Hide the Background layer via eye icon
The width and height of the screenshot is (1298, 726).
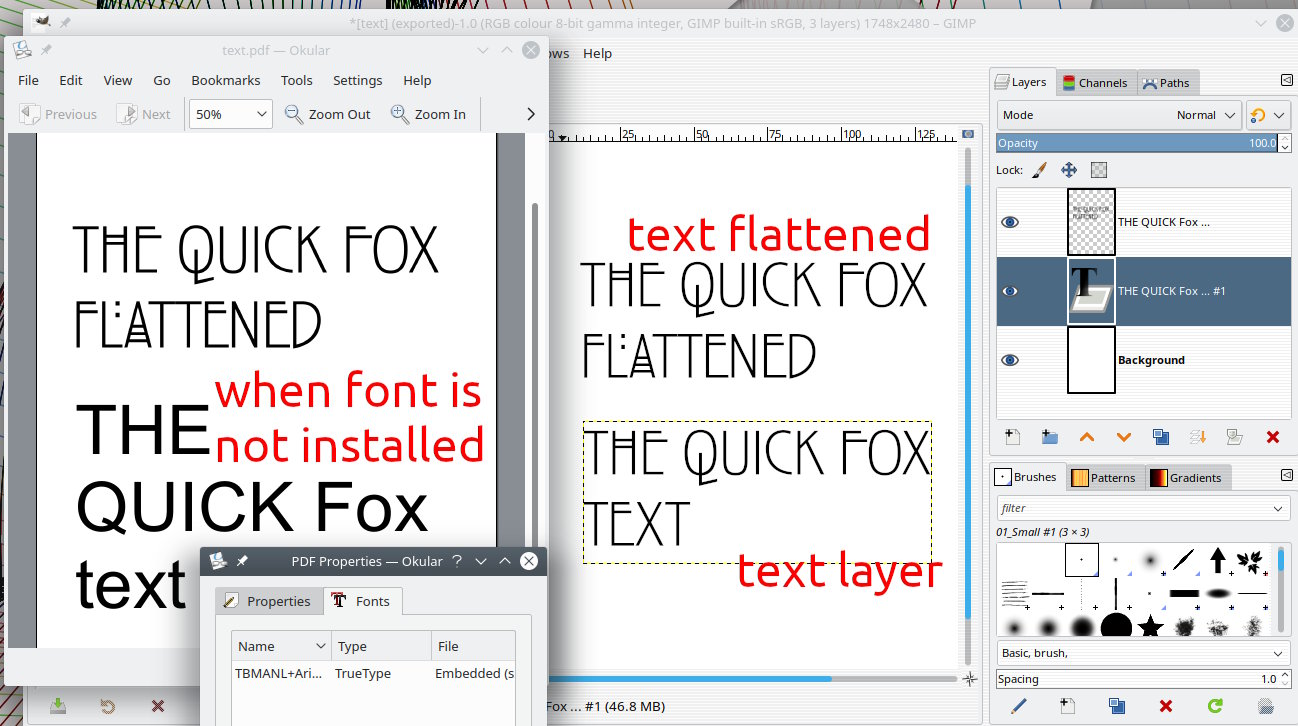1010,360
